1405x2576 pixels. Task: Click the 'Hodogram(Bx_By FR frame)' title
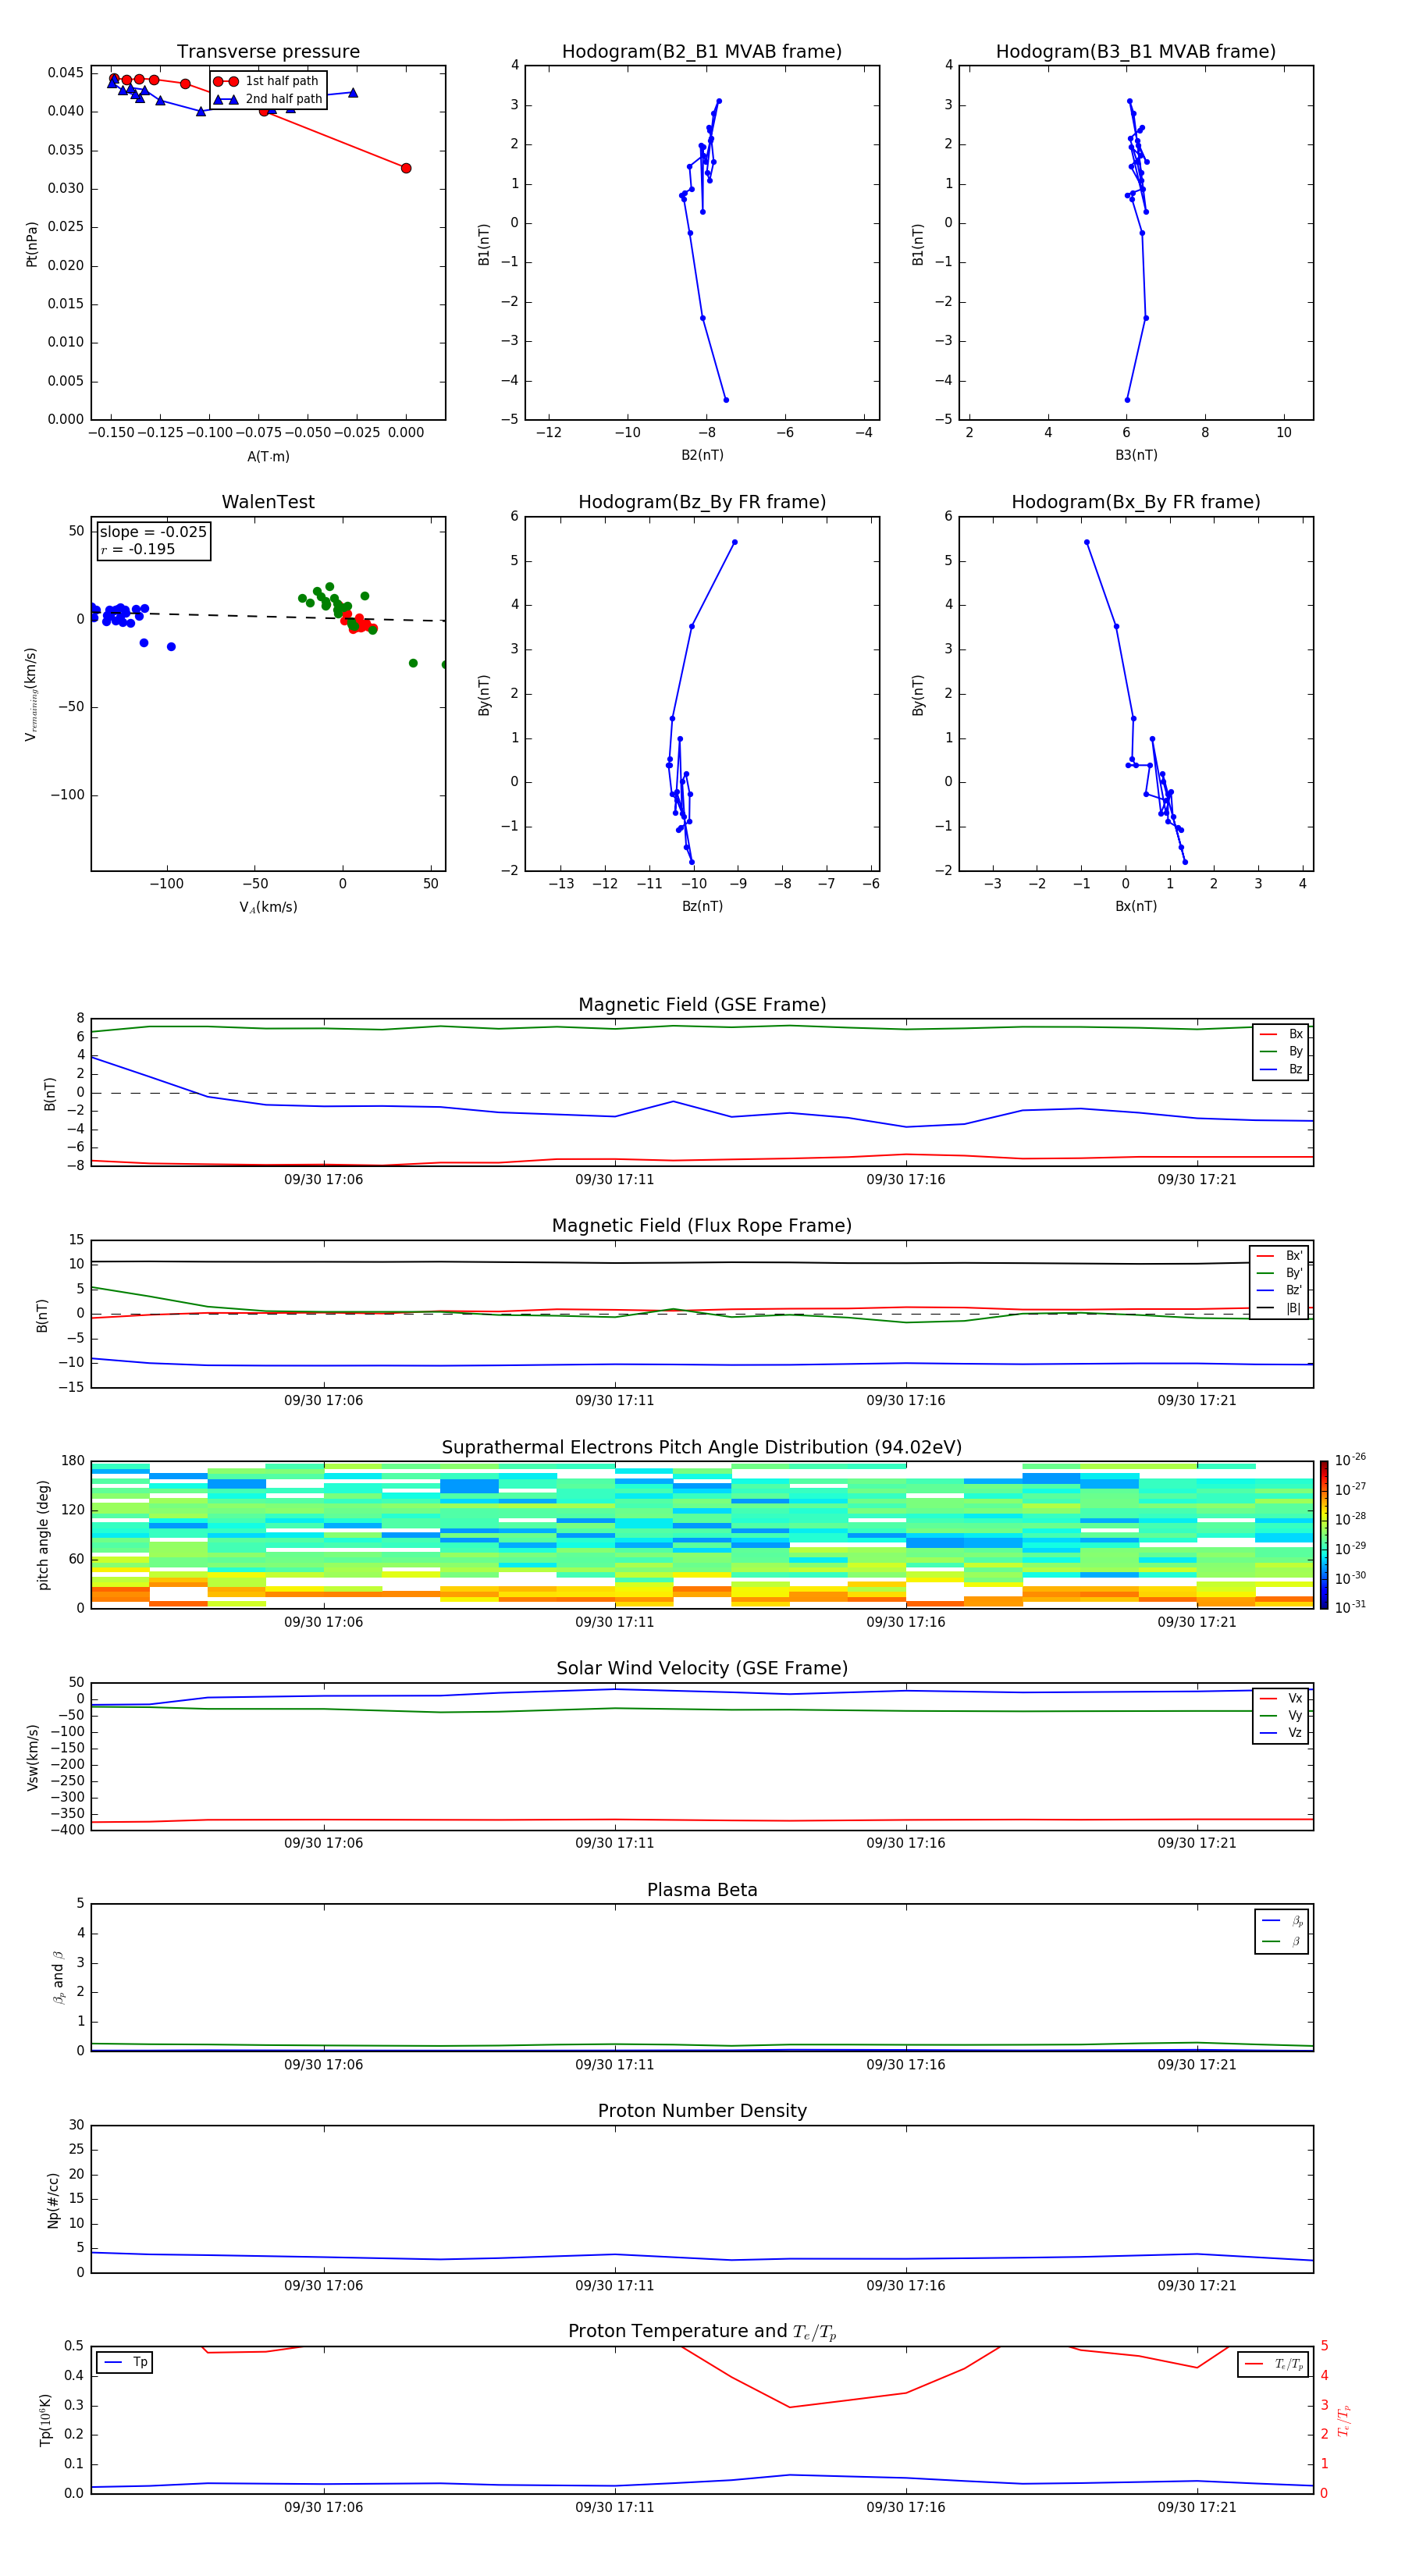pyautogui.click(x=1136, y=502)
